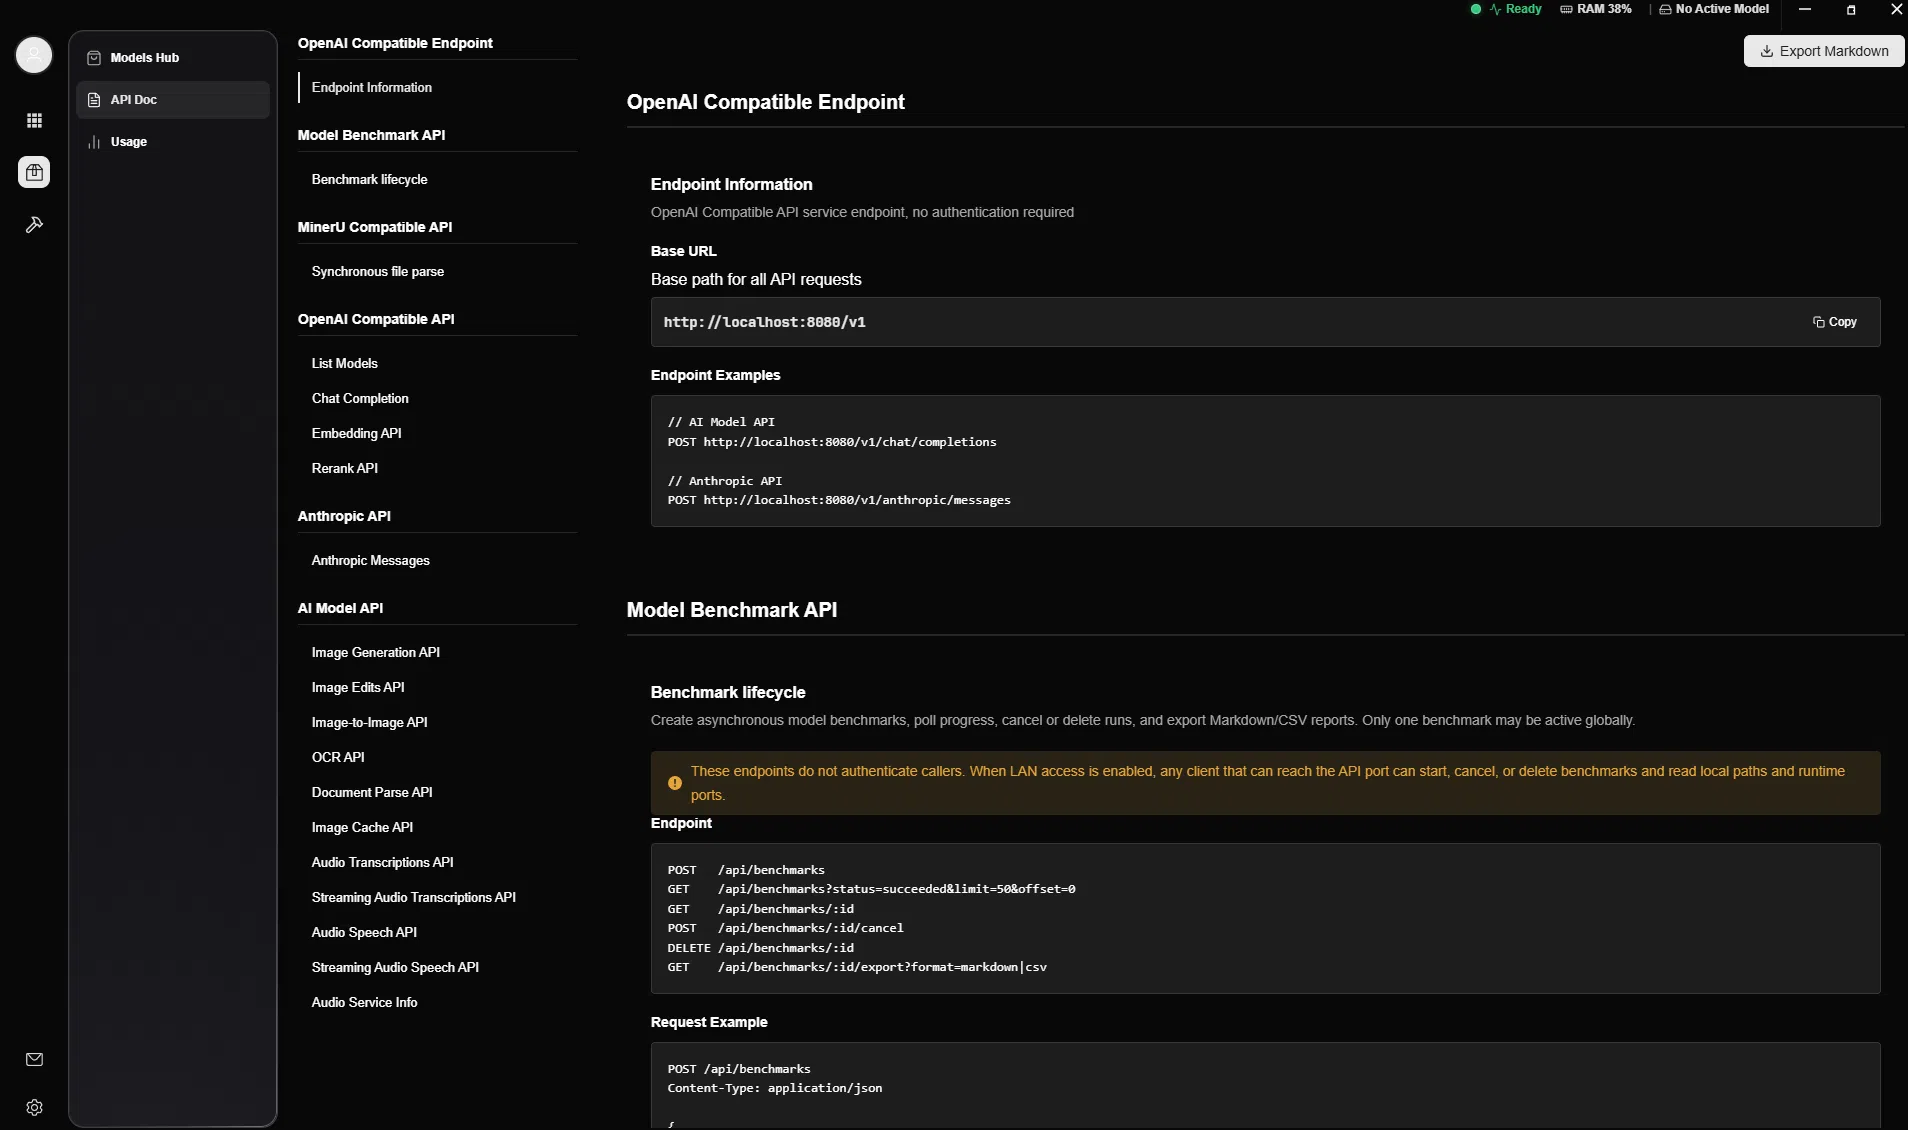Viewport: 1908px width, 1130px height.
Task: Click No Active Model status
Action: point(1714,9)
